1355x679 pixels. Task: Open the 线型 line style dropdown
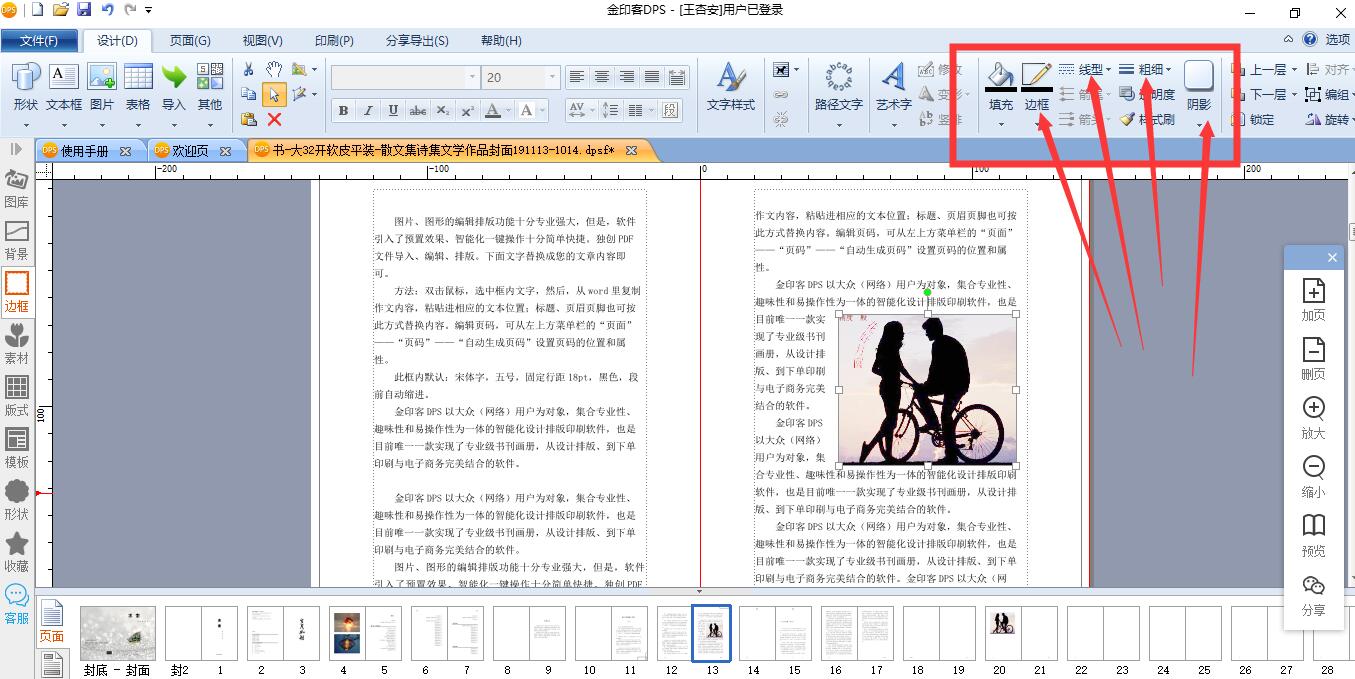click(x=1085, y=69)
